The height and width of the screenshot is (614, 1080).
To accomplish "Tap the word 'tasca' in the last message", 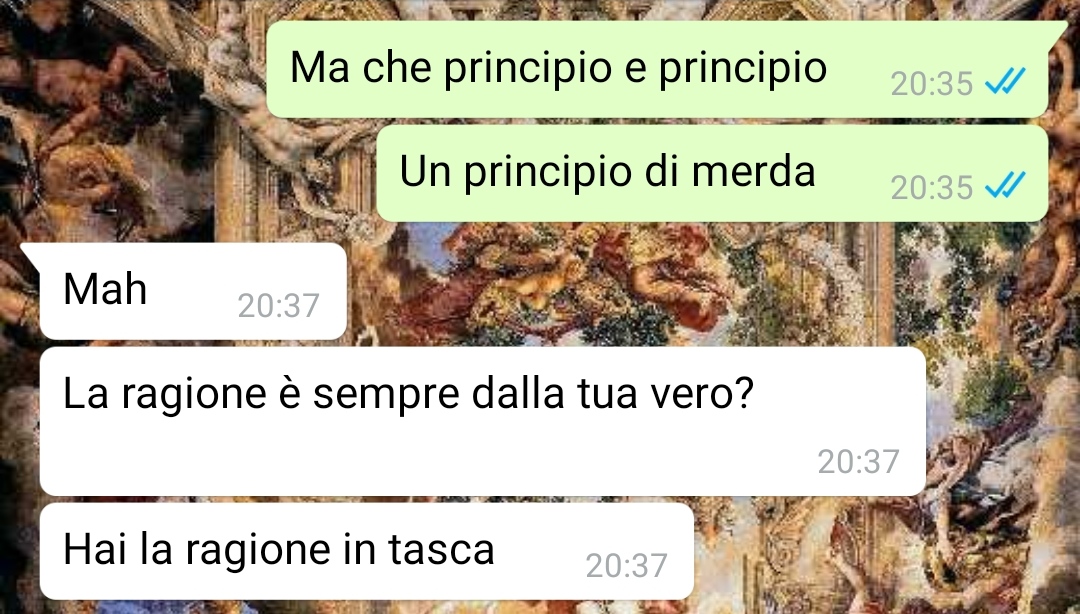I will (x=441, y=550).
